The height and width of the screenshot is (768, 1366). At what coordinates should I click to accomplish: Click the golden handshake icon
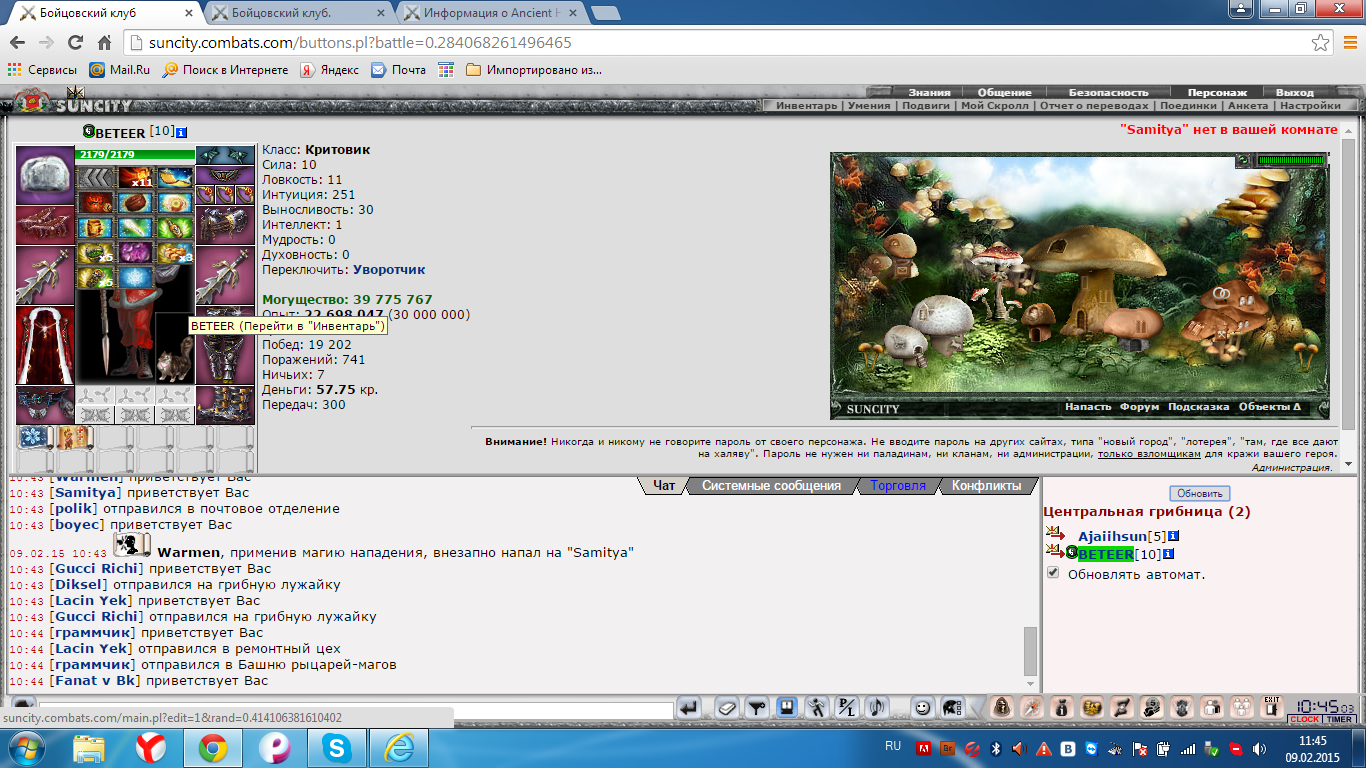(x=1092, y=708)
